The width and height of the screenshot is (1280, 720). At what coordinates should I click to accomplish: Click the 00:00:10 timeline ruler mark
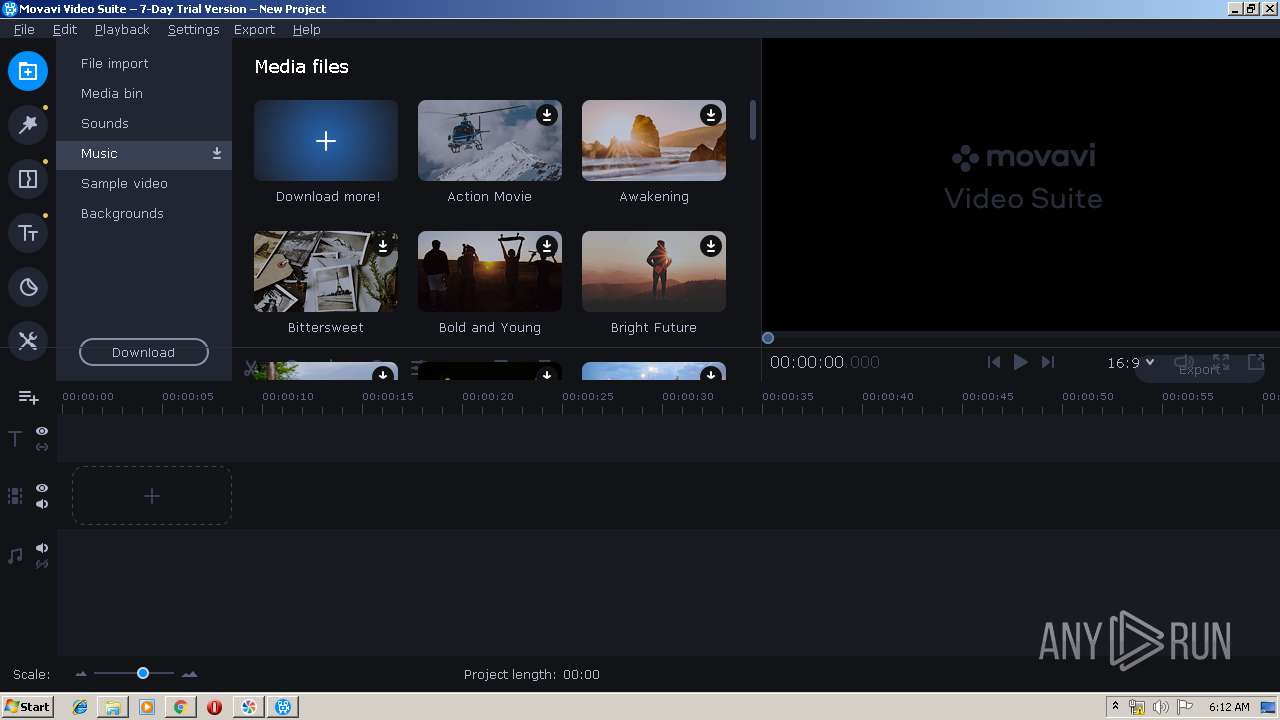point(288,397)
